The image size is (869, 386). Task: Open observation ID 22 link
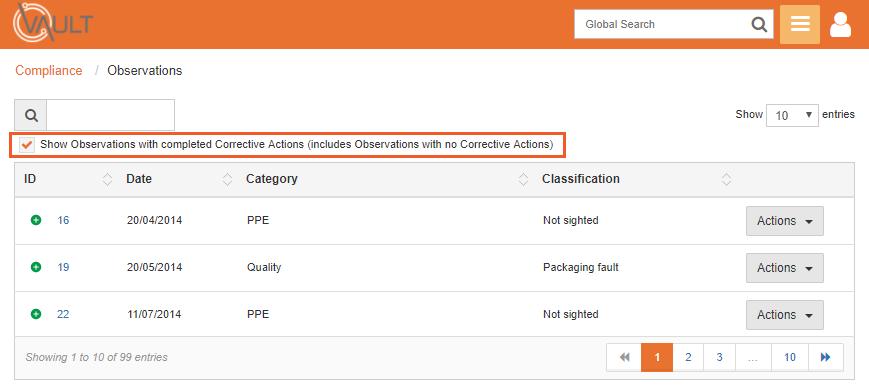coord(63,314)
